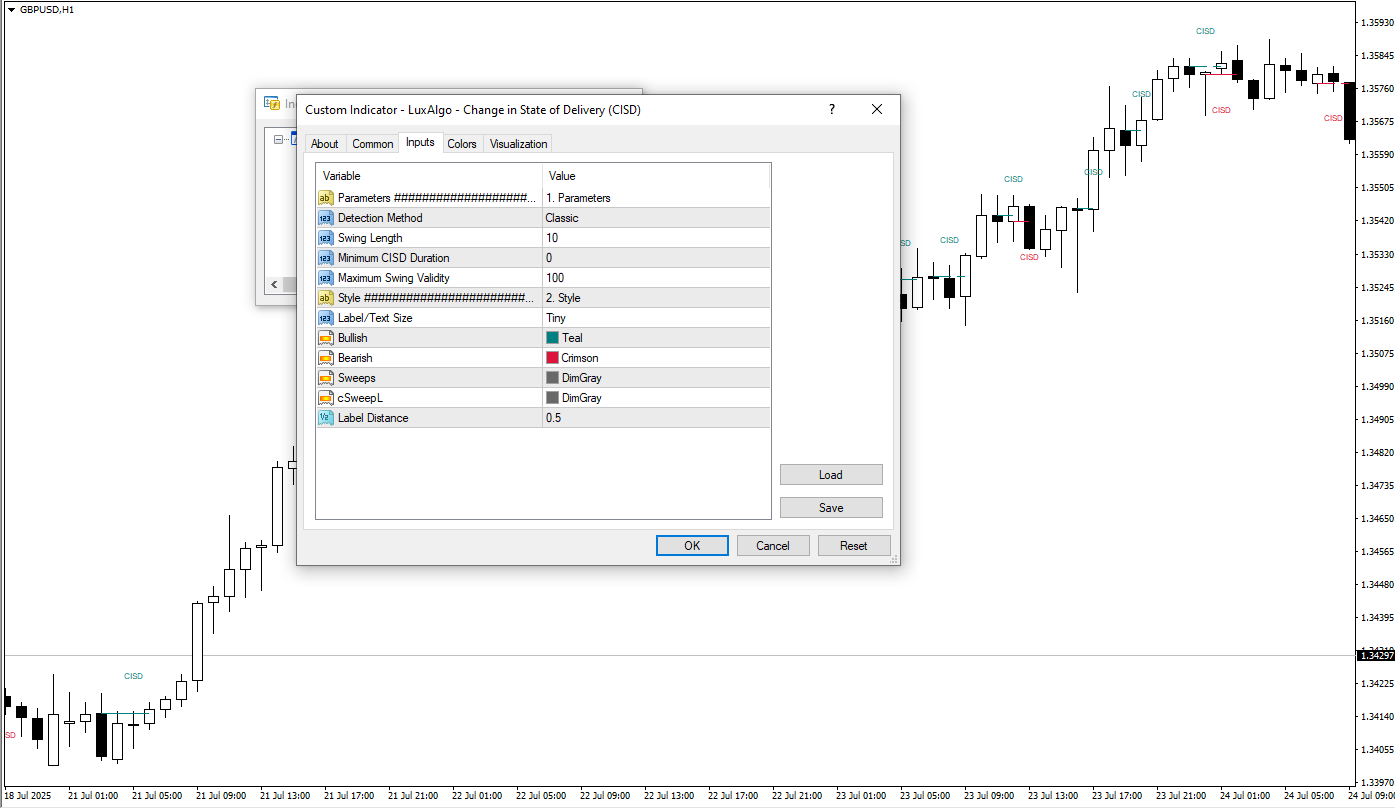
Task: Edit the Minimum CISD Duration value 0
Action: pos(656,258)
